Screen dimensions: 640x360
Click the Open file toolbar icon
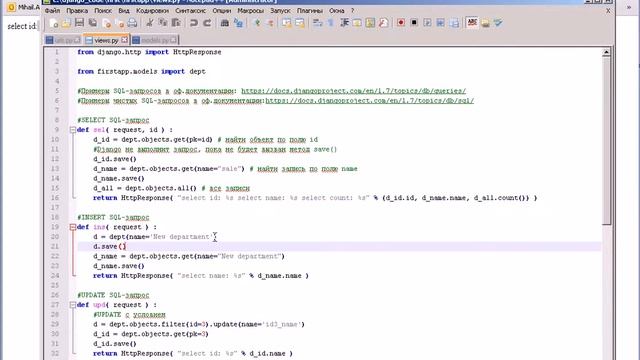[x=66, y=23]
